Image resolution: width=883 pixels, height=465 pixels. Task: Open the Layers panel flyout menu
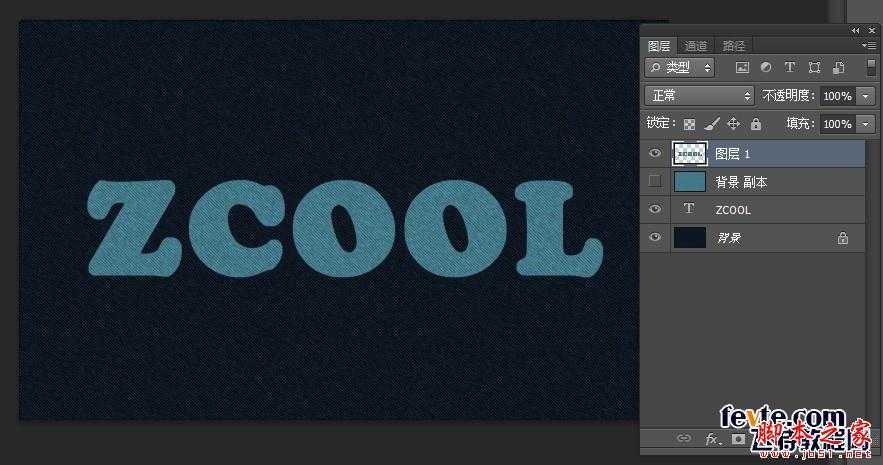click(871, 46)
